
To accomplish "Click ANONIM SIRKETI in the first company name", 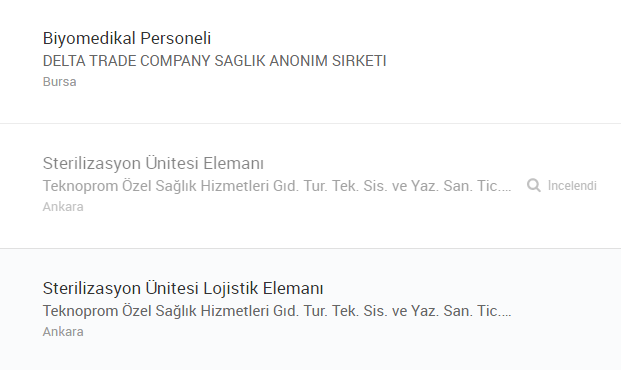I will point(328,61).
